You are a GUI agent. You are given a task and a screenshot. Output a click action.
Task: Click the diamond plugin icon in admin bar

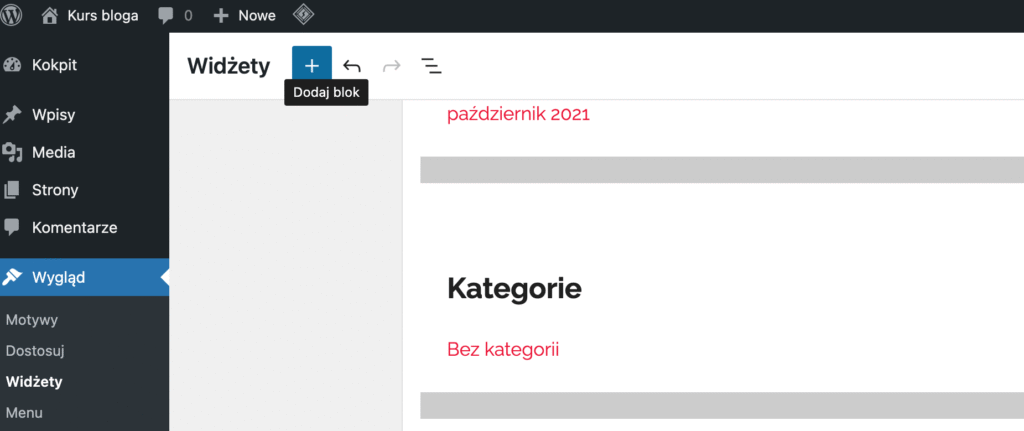click(303, 15)
